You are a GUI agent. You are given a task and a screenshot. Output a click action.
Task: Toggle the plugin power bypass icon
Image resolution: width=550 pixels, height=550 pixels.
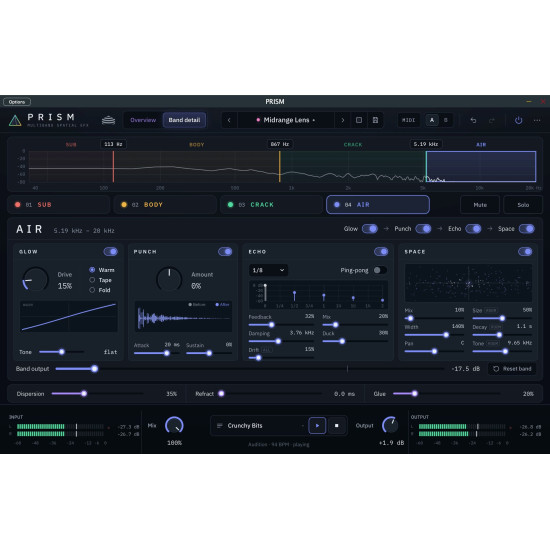518,120
